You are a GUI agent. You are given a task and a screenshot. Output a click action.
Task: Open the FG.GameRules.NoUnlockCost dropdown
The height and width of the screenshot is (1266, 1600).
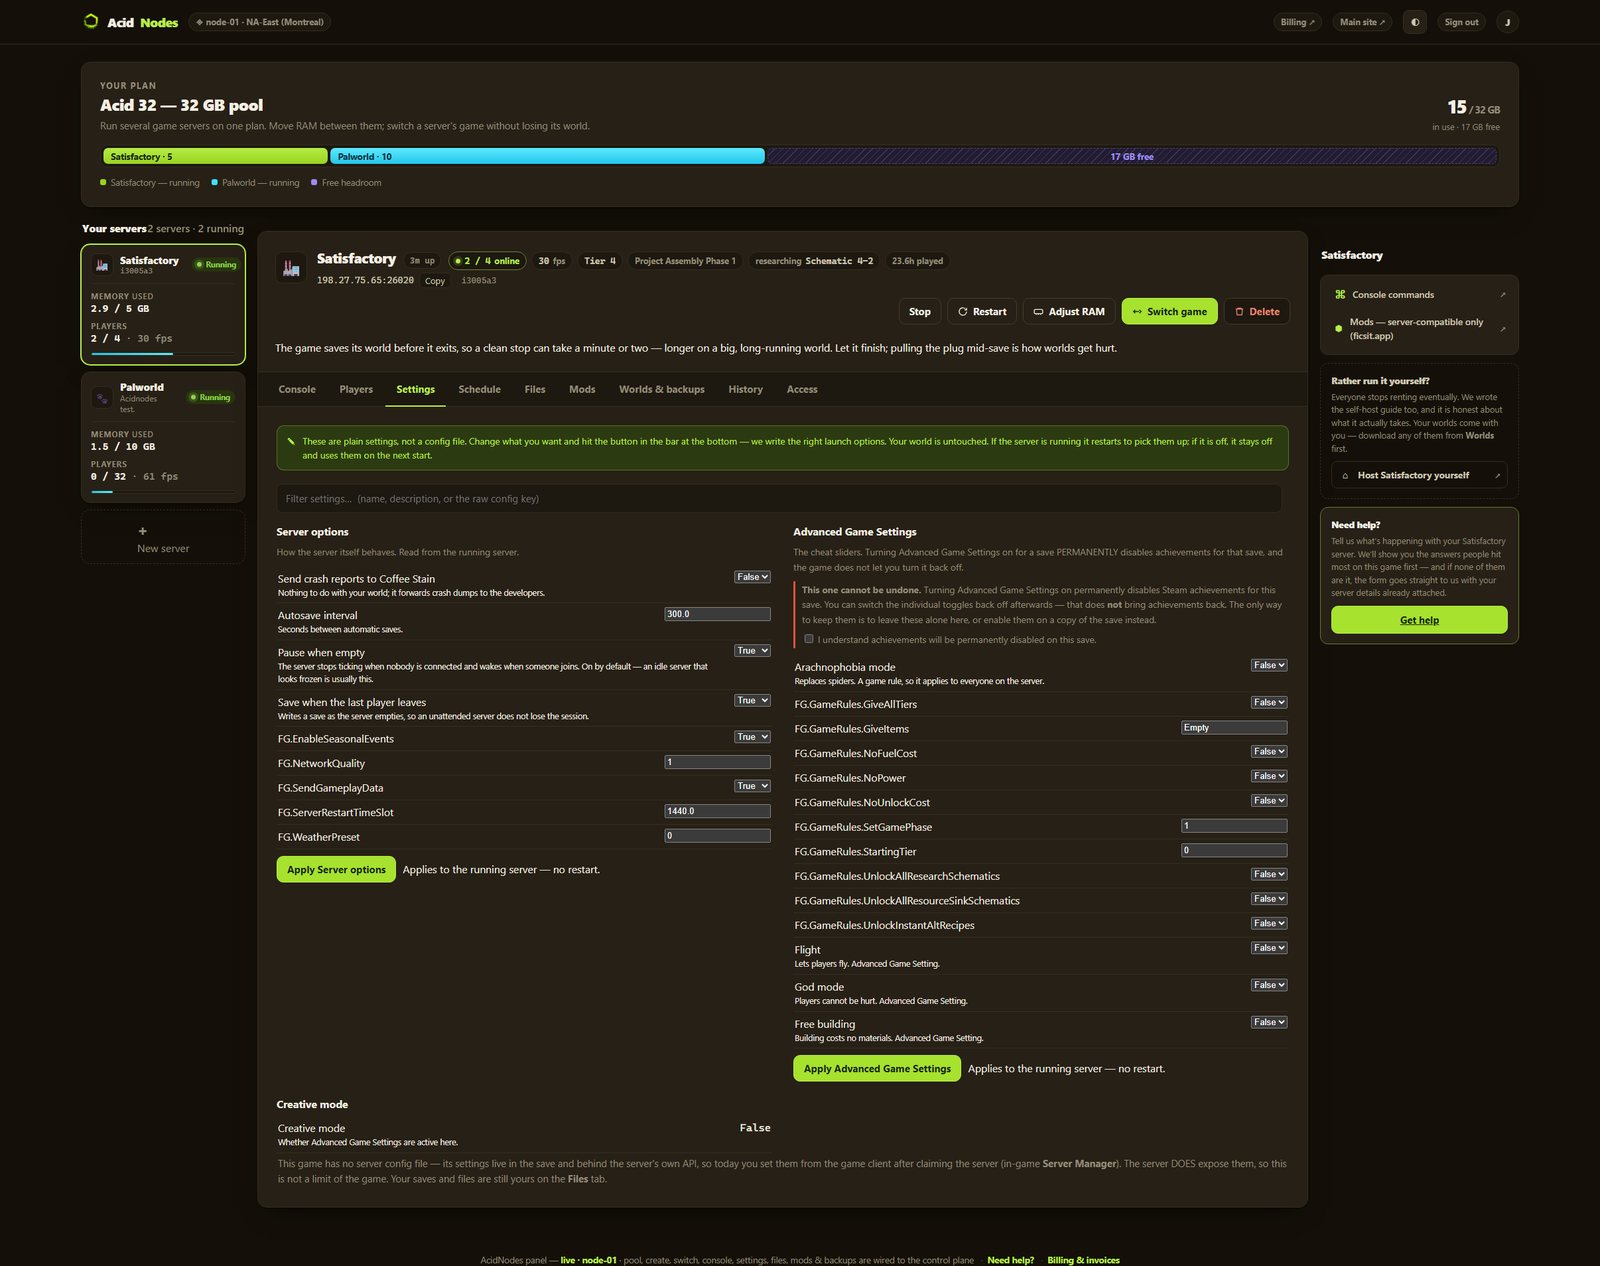1269,801
